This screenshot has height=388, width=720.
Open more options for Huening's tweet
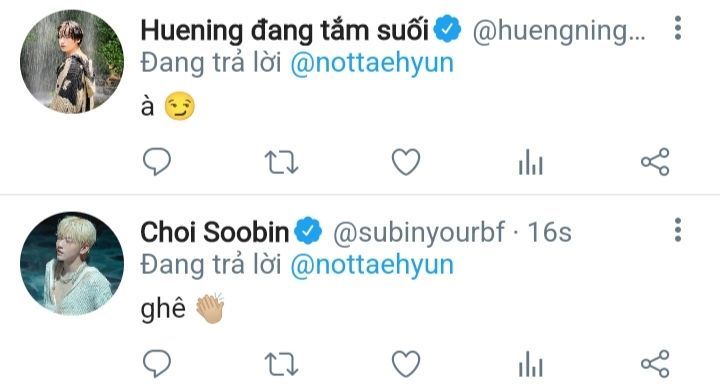click(678, 28)
